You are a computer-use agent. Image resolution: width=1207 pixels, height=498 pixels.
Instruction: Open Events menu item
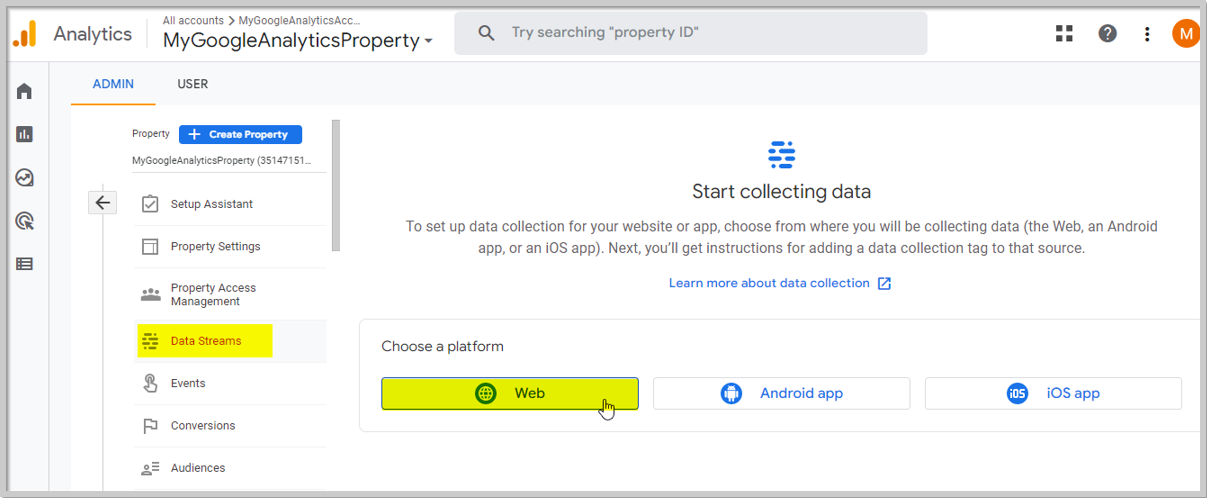point(230,383)
